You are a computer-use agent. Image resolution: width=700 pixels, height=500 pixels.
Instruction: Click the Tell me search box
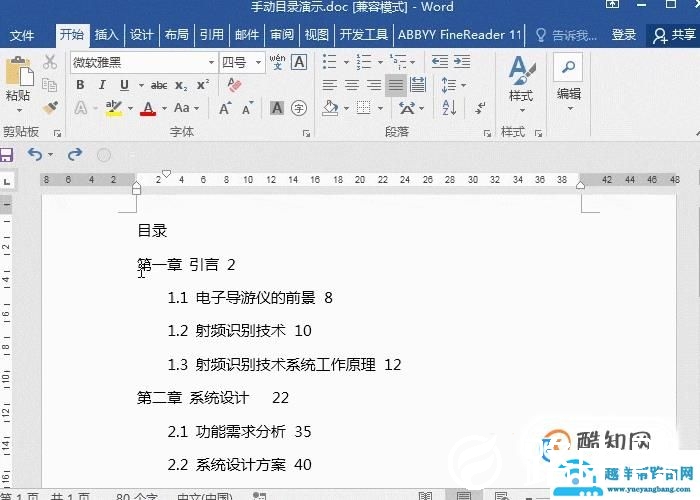pyautogui.click(x=566, y=35)
